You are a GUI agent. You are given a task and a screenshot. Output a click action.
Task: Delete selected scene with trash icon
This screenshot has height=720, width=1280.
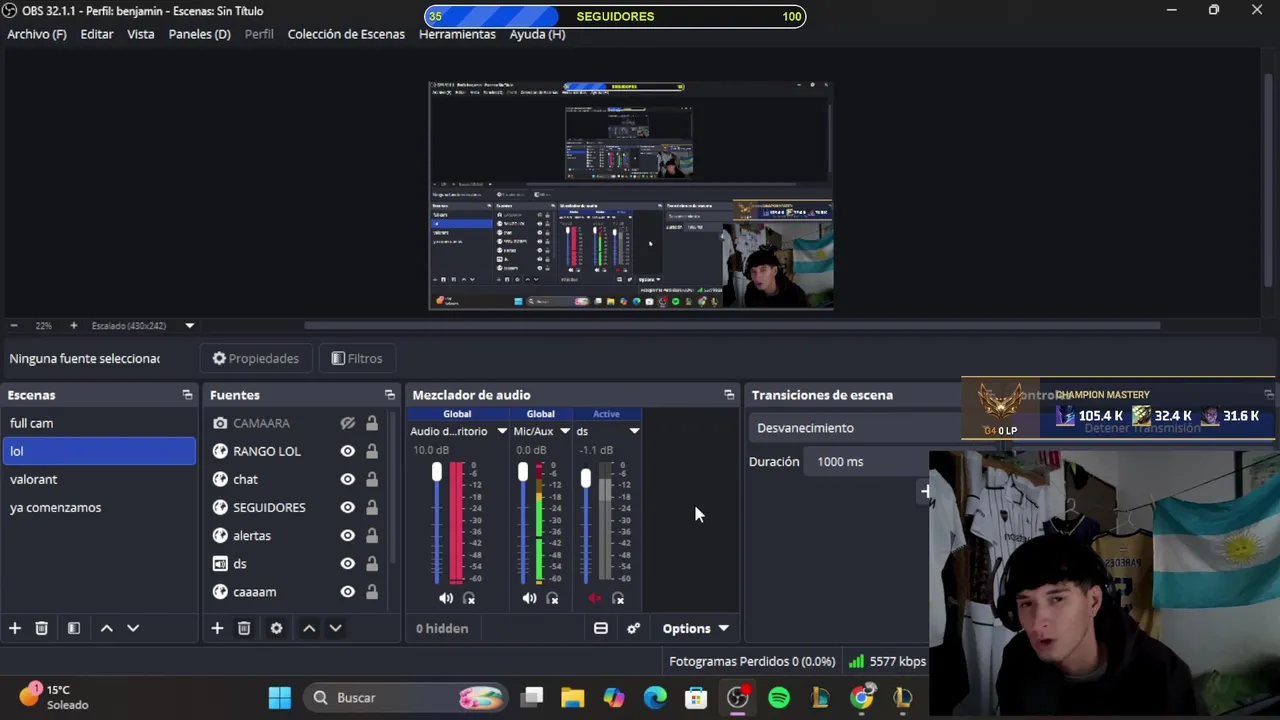coord(41,628)
